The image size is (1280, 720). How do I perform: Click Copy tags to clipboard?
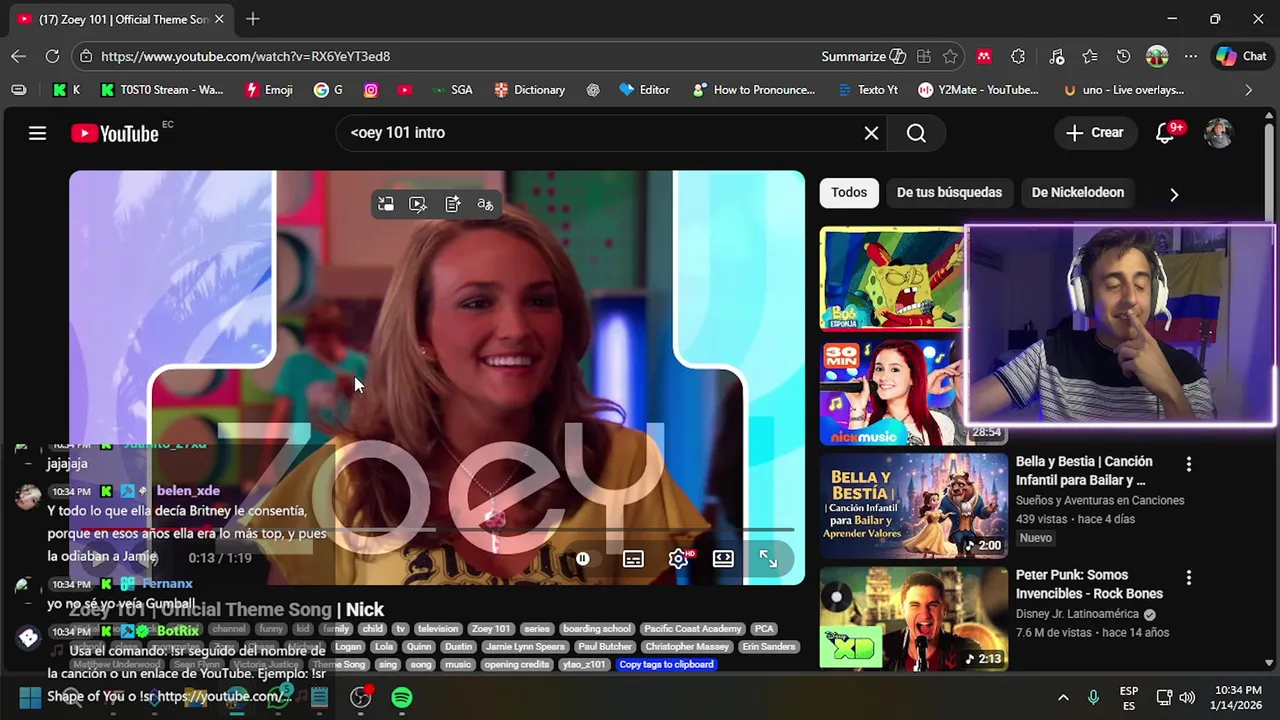pos(666,664)
